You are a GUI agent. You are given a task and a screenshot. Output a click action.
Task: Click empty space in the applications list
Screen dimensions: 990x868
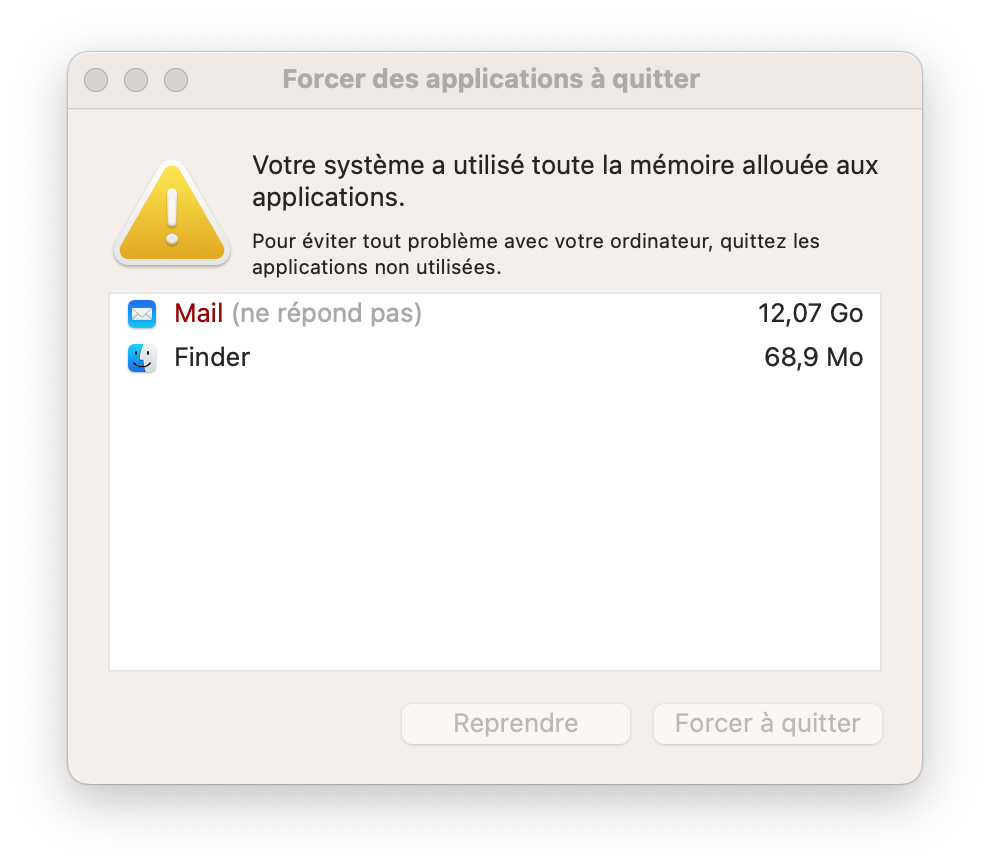pyautogui.click(x=494, y=520)
